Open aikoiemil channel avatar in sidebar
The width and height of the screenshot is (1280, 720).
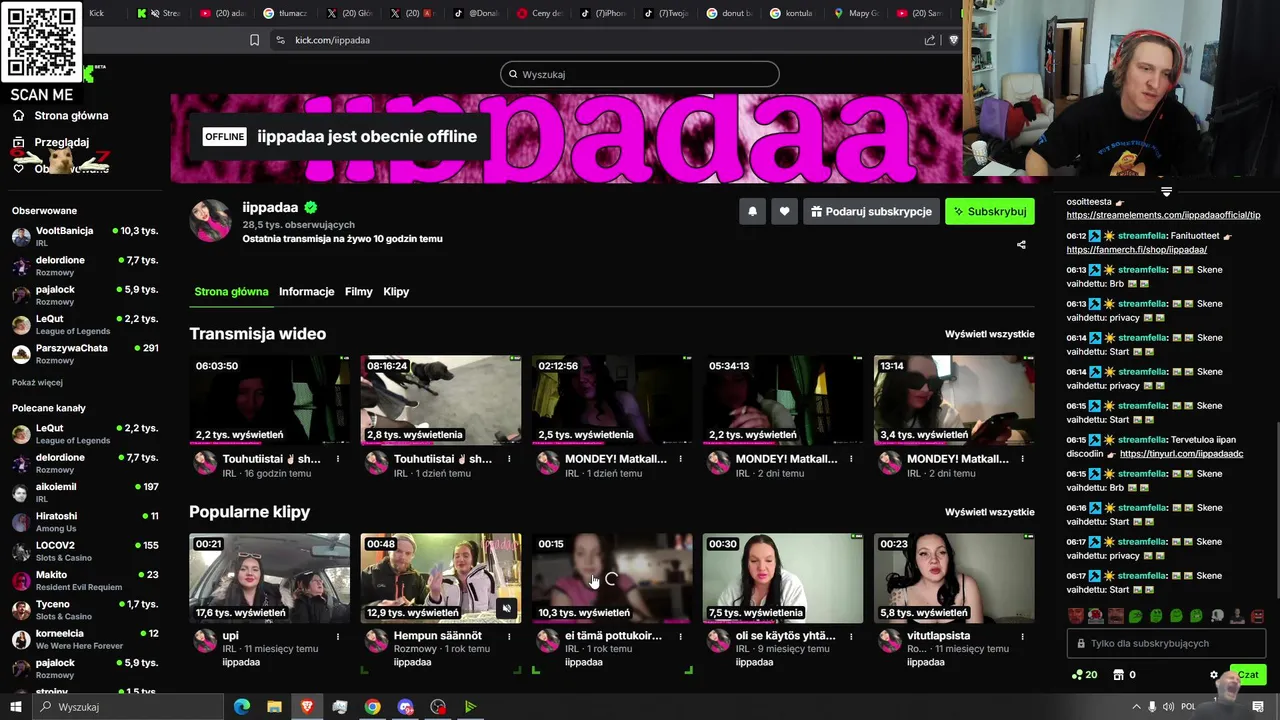[21, 493]
